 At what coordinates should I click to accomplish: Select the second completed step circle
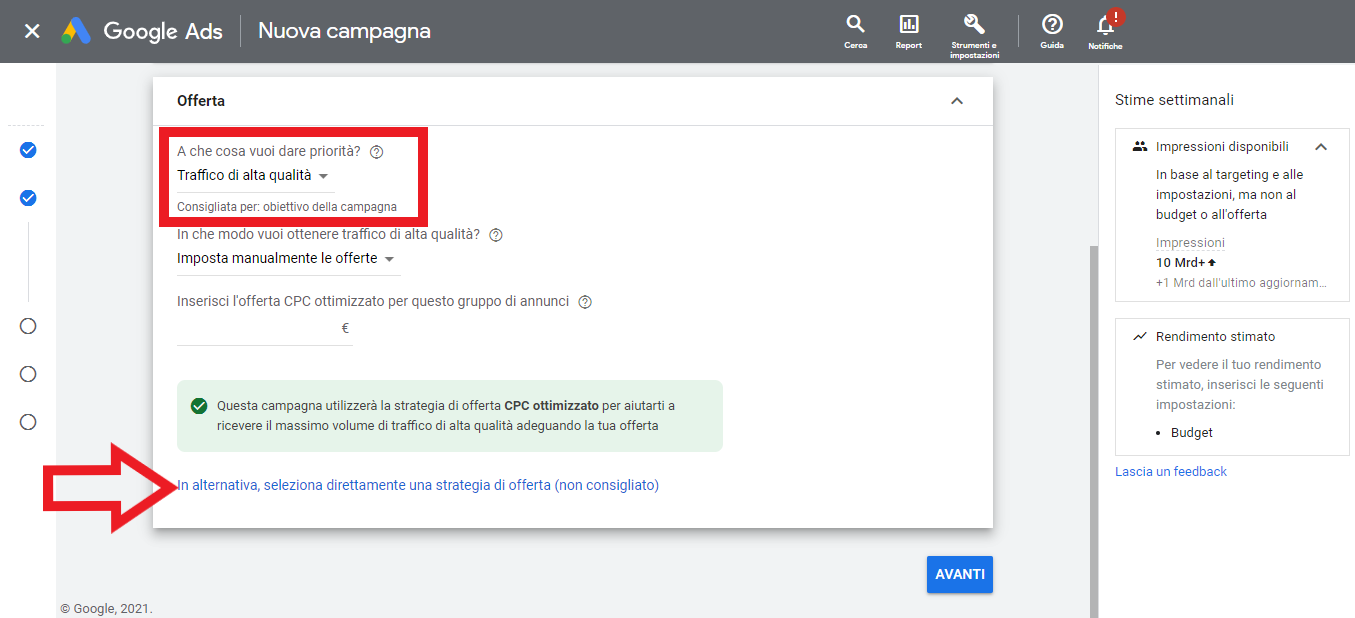pyautogui.click(x=28, y=198)
